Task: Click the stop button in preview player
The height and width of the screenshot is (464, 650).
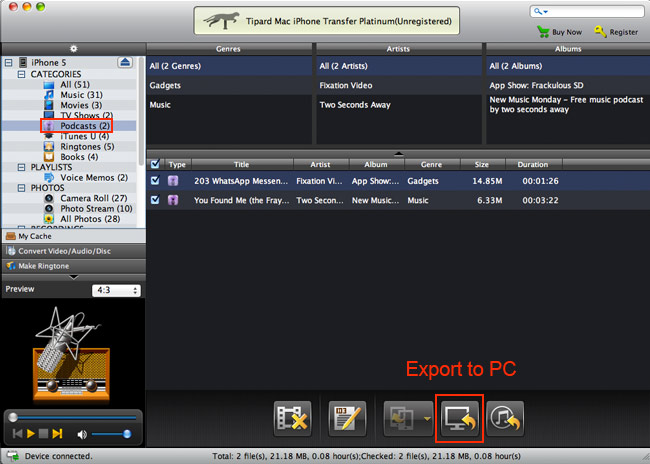Action: [x=43, y=434]
